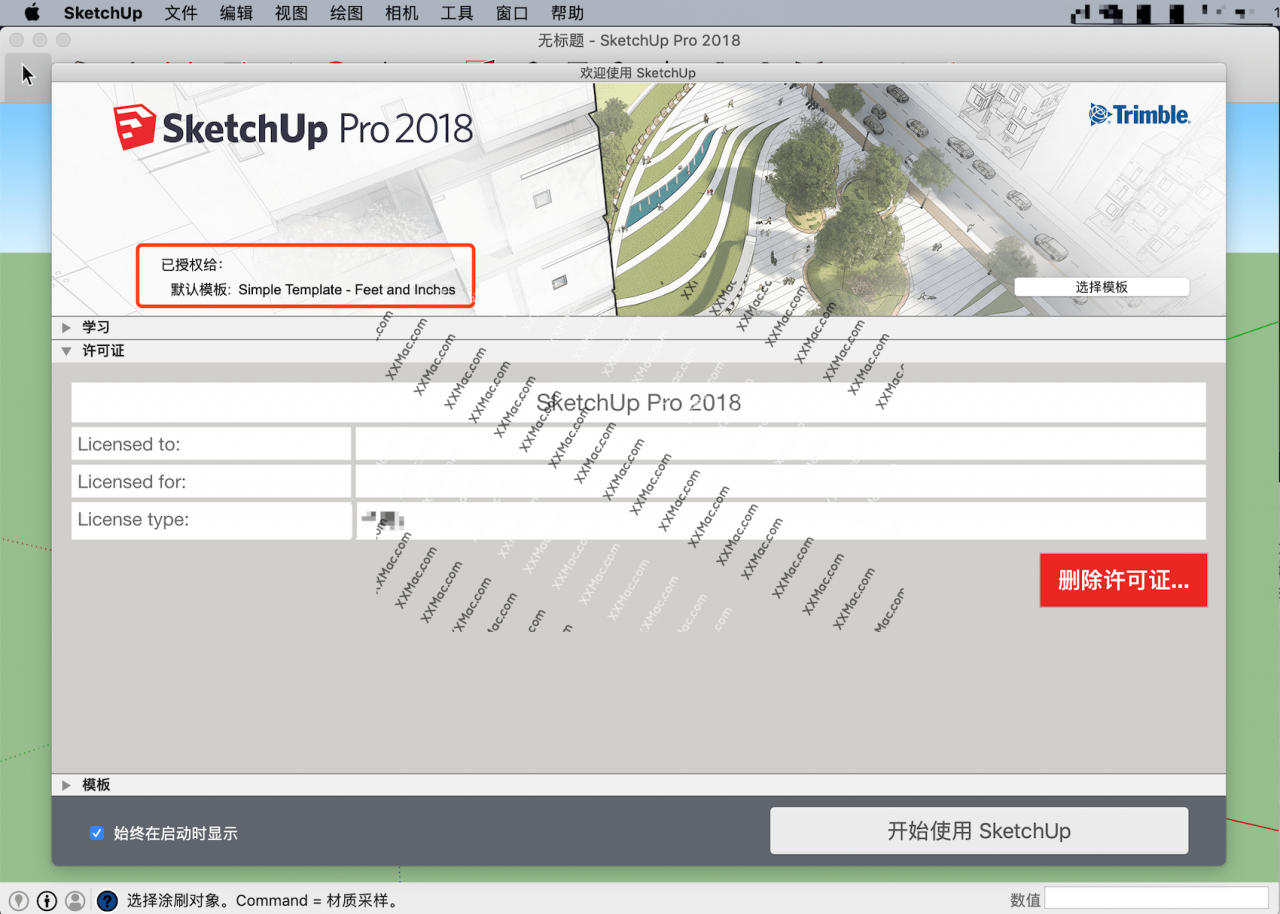Click the Licensed to value field
The image size is (1280, 914).
point(781,444)
